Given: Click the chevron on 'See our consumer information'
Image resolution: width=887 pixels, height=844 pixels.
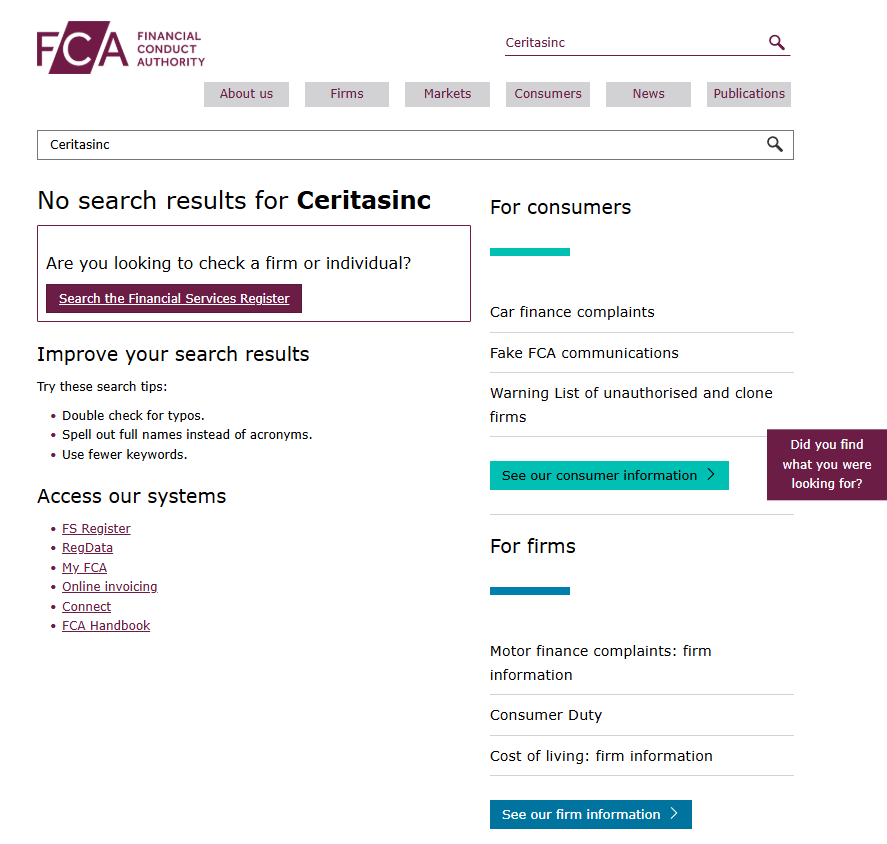Looking at the screenshot, I should click(x=711, y=475).
